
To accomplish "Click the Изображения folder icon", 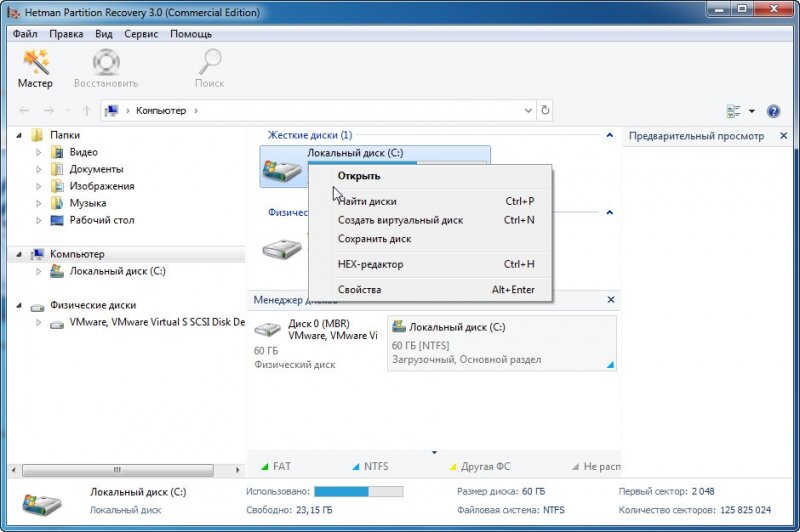I will (57, 186).
